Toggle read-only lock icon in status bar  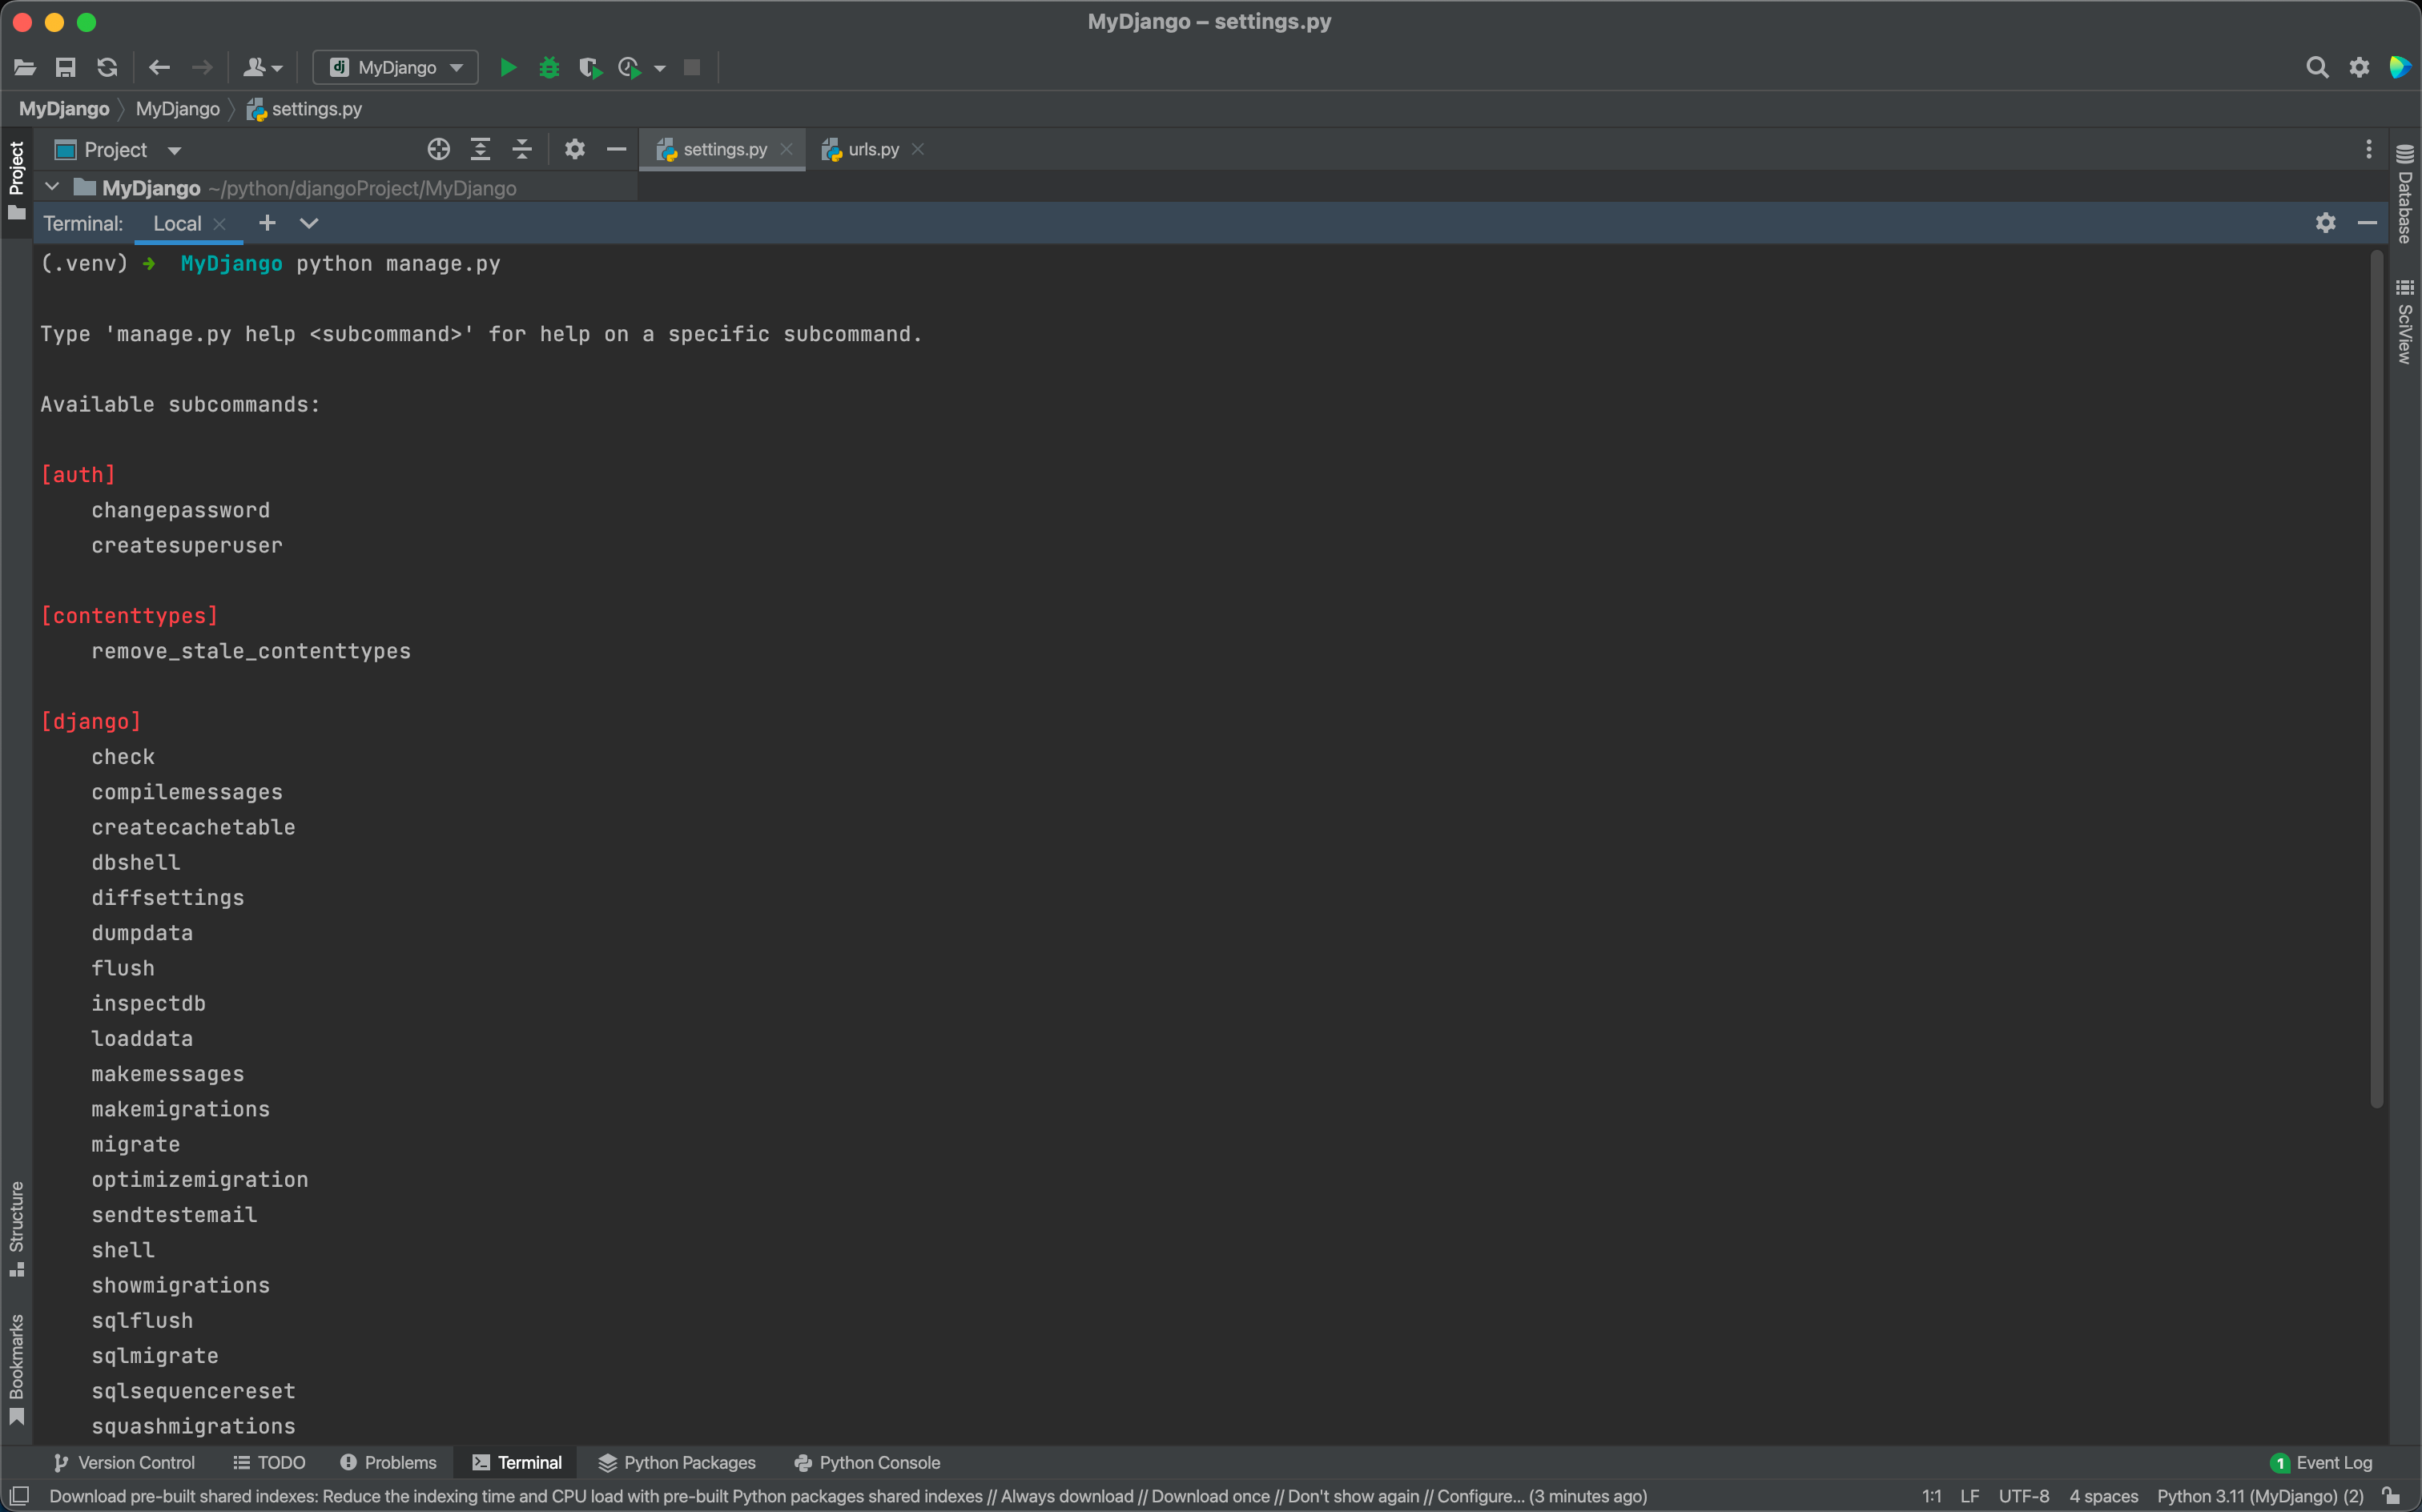point(2392,1496)
